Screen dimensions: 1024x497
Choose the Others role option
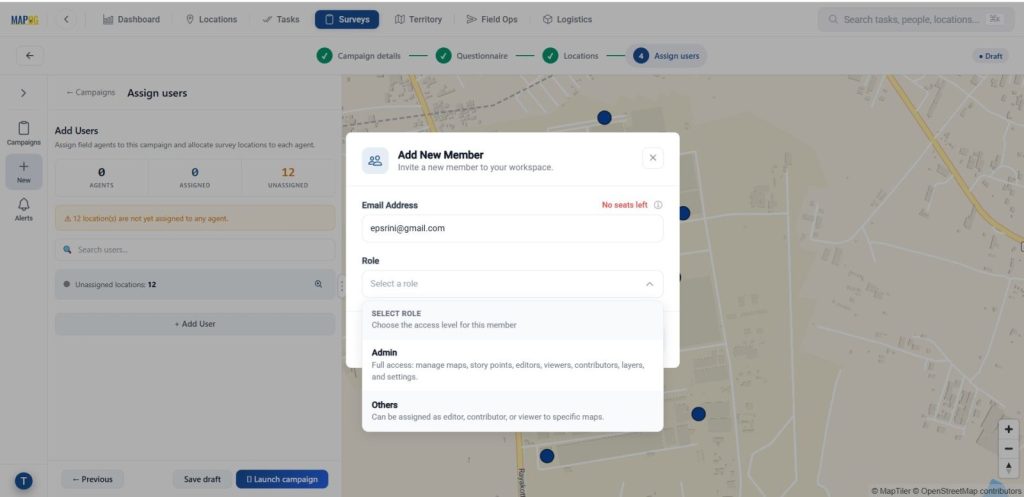coord(513,411)
